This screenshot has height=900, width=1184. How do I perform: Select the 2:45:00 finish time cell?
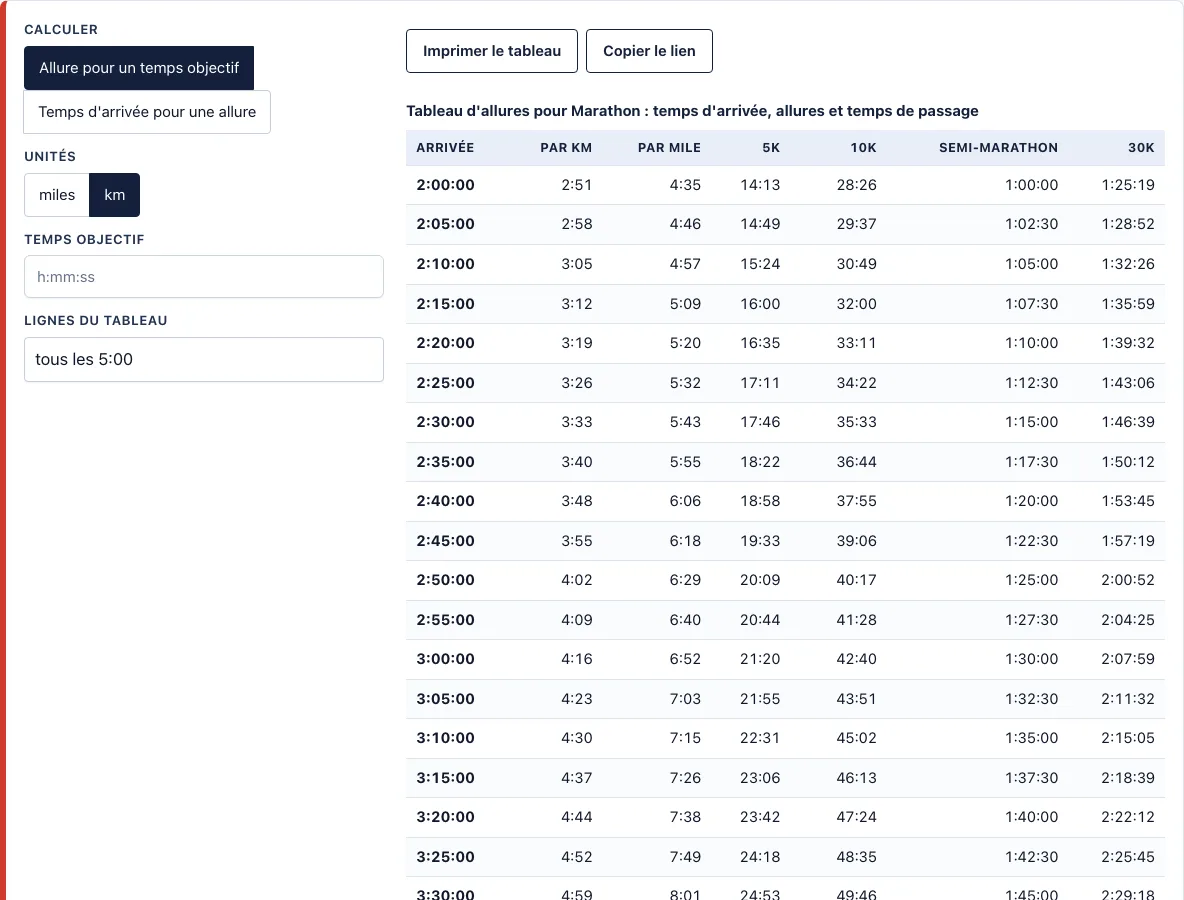[x=446, y=541]
